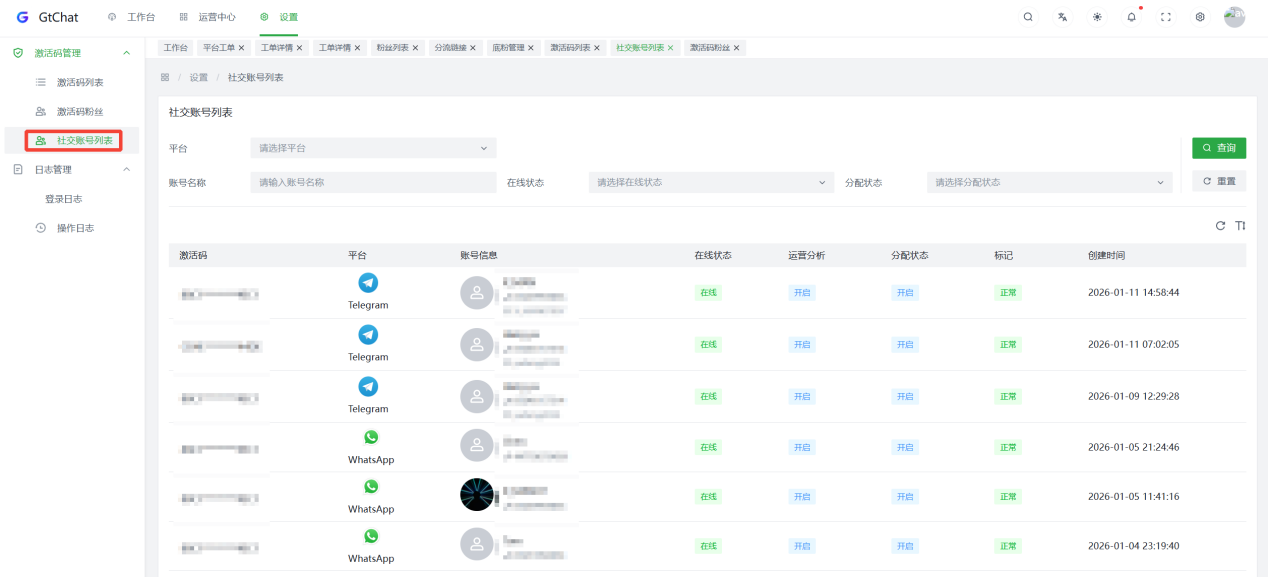Image resolution: width=1268 pixels, height=577 pixels.
Task: Toggle the light/dark theme sun icon
Action: click(1097, 17)
